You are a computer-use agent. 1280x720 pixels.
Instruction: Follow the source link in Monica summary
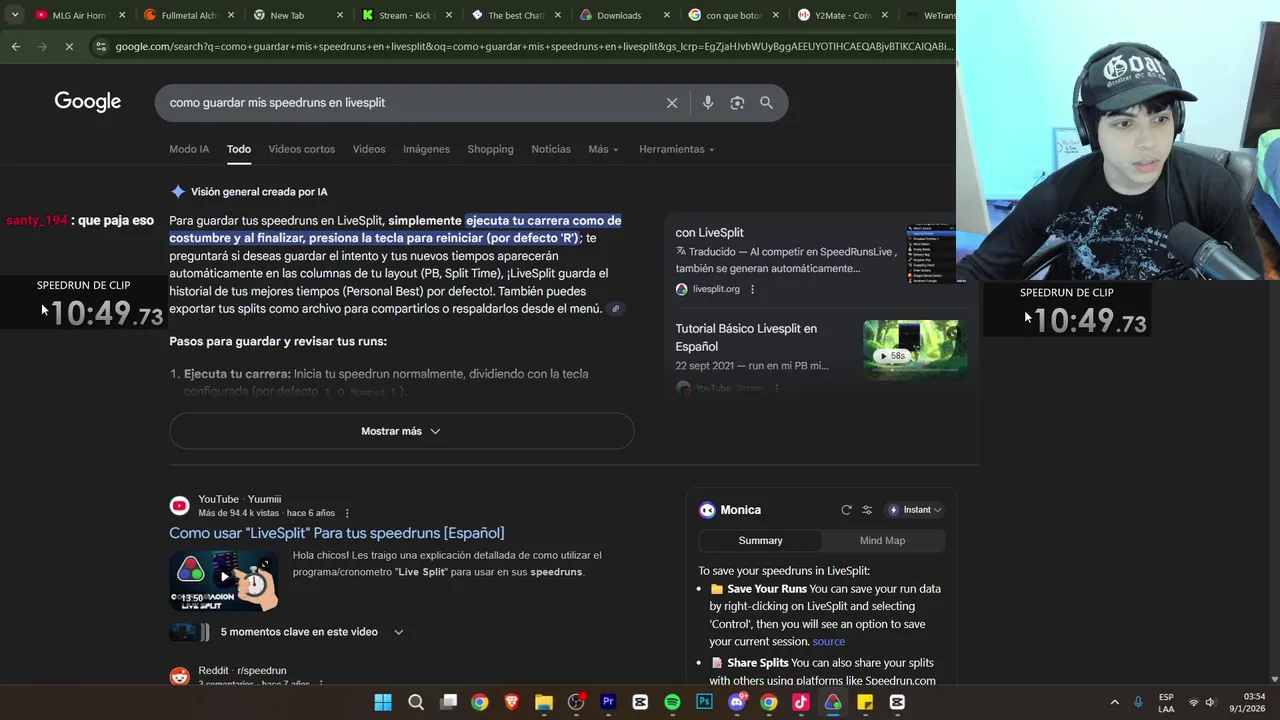click(x=828, y=642)
